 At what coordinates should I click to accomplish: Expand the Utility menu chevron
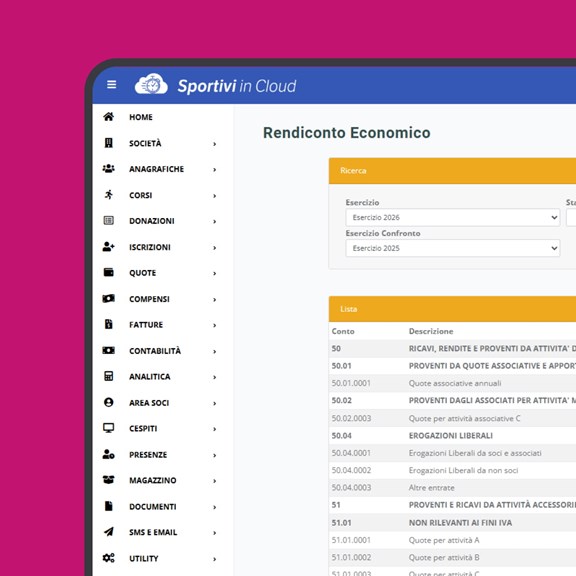pyautogui.click(x=215, y=559)
